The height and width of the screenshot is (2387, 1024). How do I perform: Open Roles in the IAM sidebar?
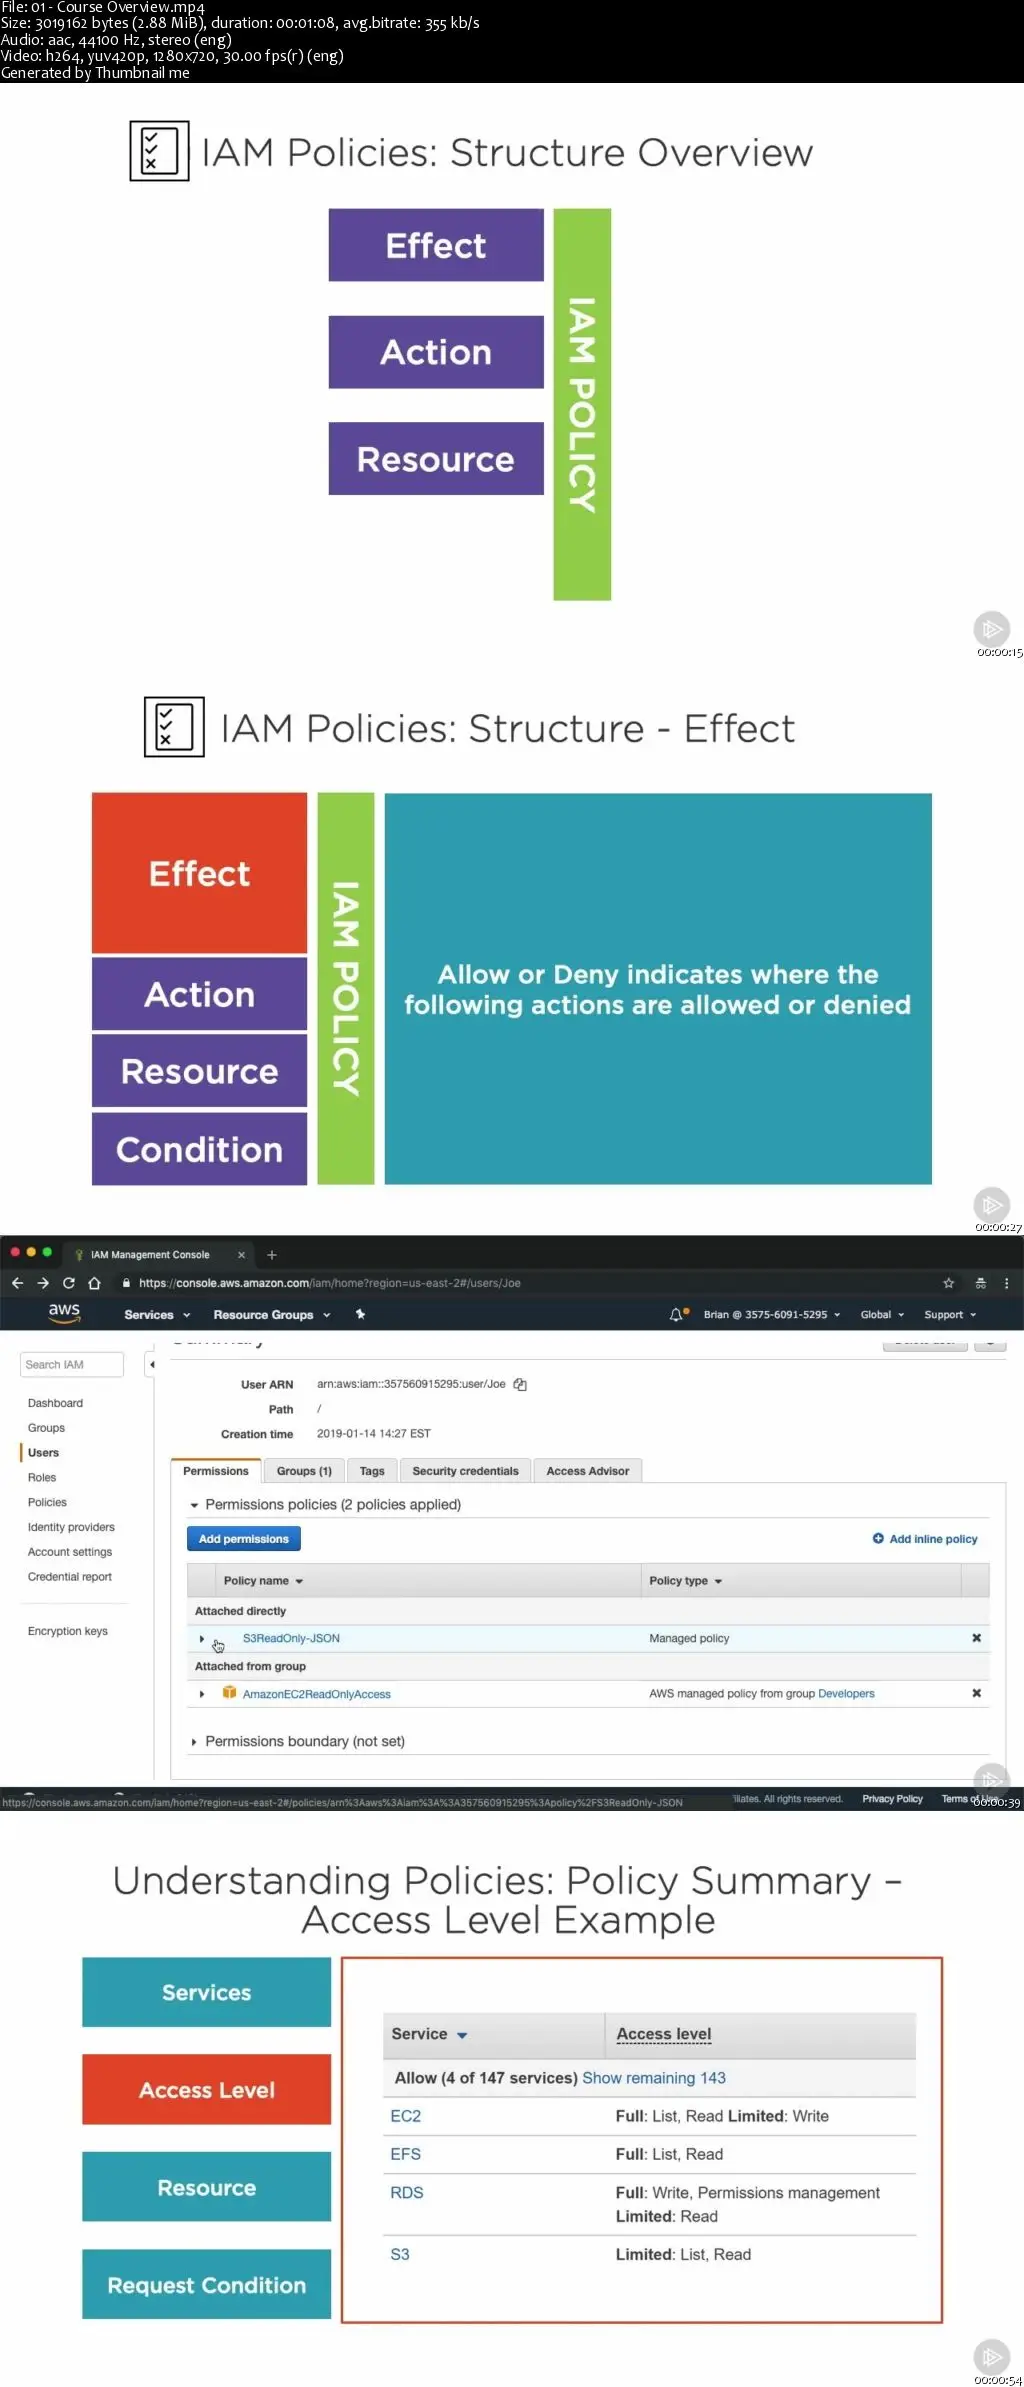[42, 1478]
